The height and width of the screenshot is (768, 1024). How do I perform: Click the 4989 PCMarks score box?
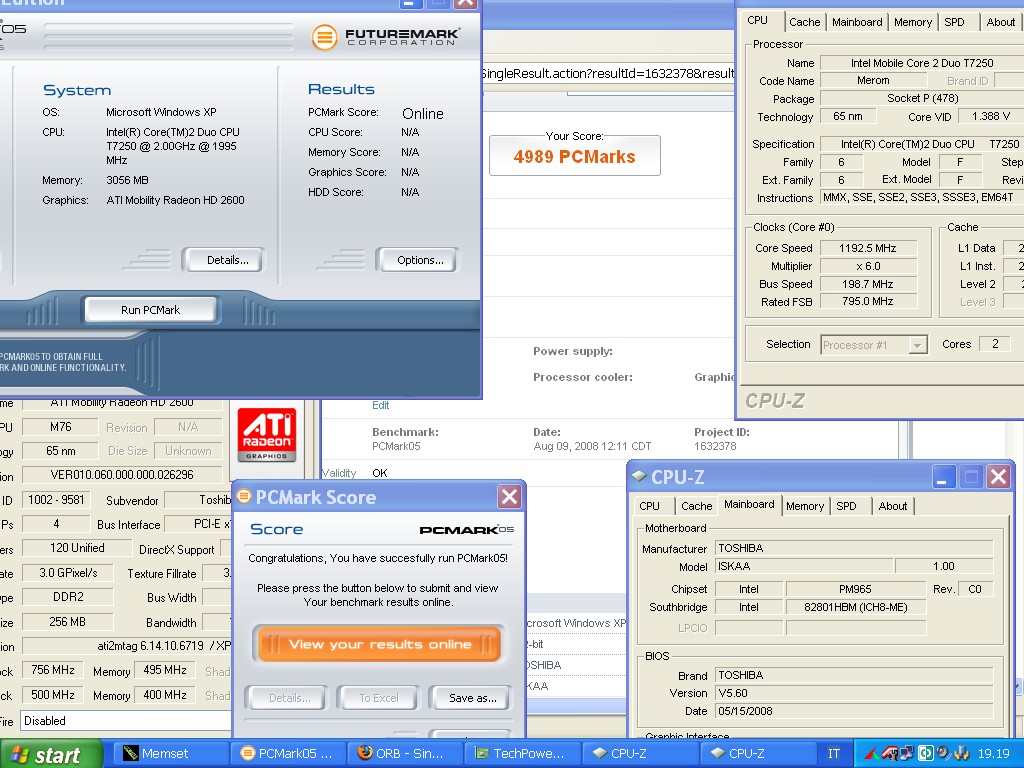pyautogui.click(x=575, y=156)
